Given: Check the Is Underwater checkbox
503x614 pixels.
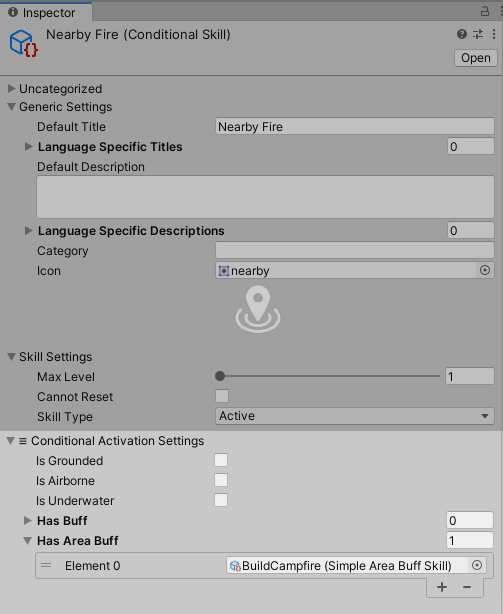Looking at the screenshot, I should tap(221, 500).
